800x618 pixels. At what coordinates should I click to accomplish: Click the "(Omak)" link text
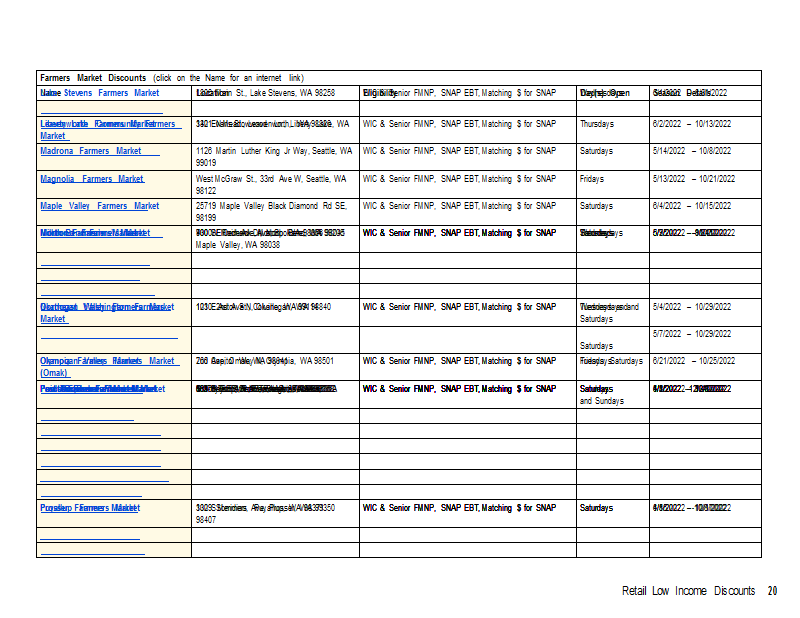point(54,373)
